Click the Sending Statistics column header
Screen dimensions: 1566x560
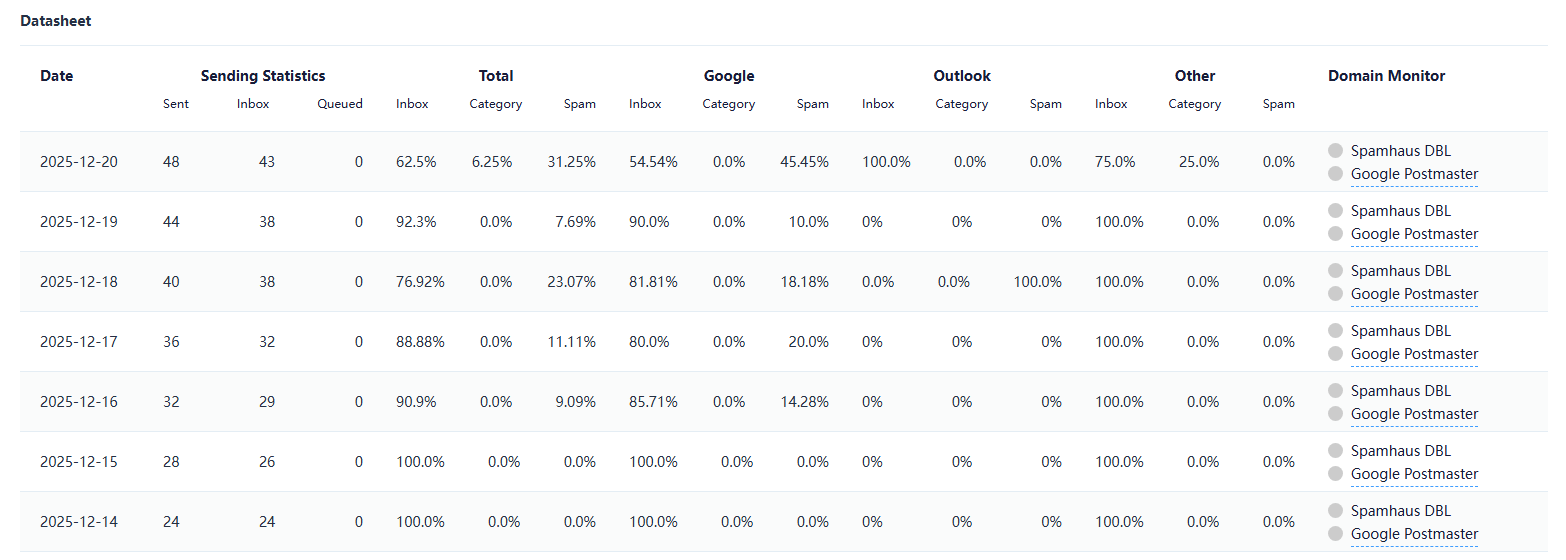pos(263,76)
